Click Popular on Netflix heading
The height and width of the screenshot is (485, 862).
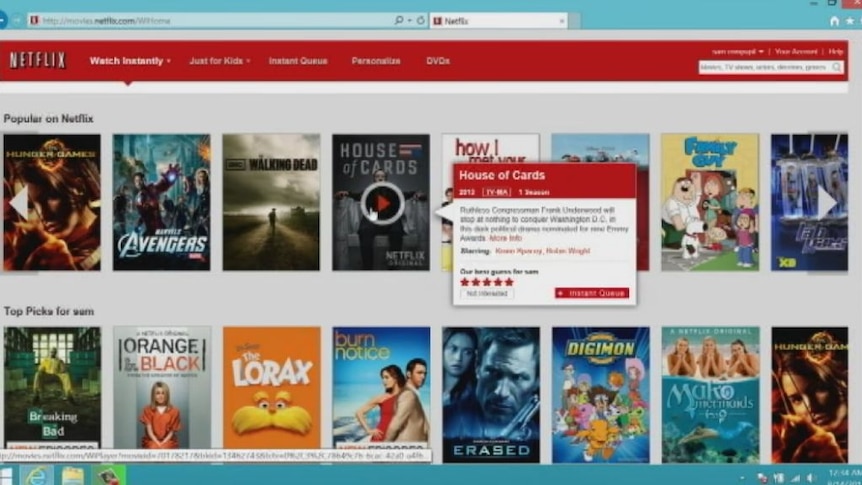pos(48,119)
